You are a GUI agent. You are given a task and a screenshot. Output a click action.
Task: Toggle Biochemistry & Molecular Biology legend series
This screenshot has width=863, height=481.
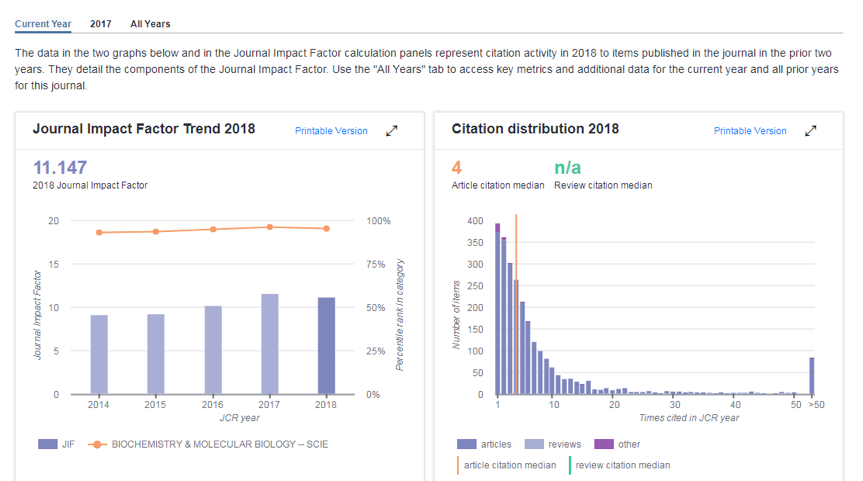tap(210, 444)
